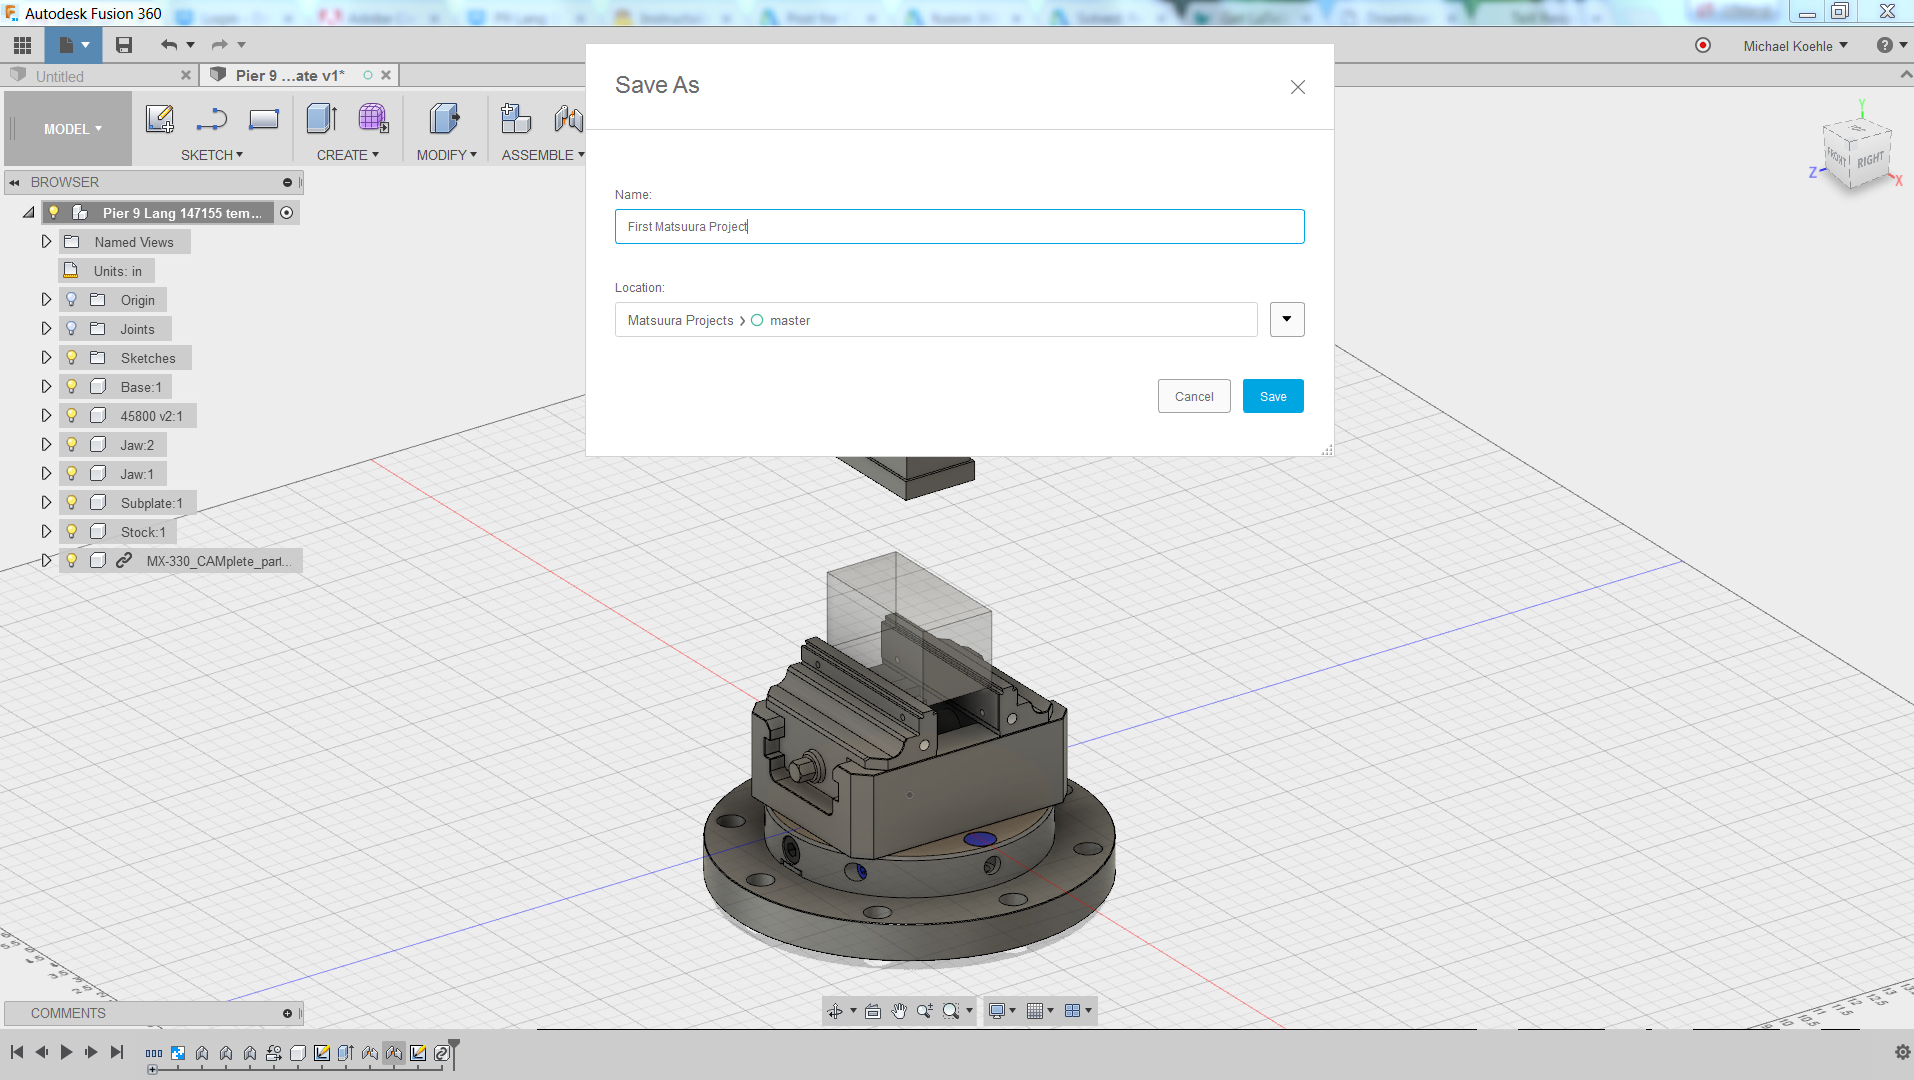The width and height of the screenshot is (1914, 1080).
Task: Select the Joint assemble tool
Action: pyautogui.click(x=568, y=119)
